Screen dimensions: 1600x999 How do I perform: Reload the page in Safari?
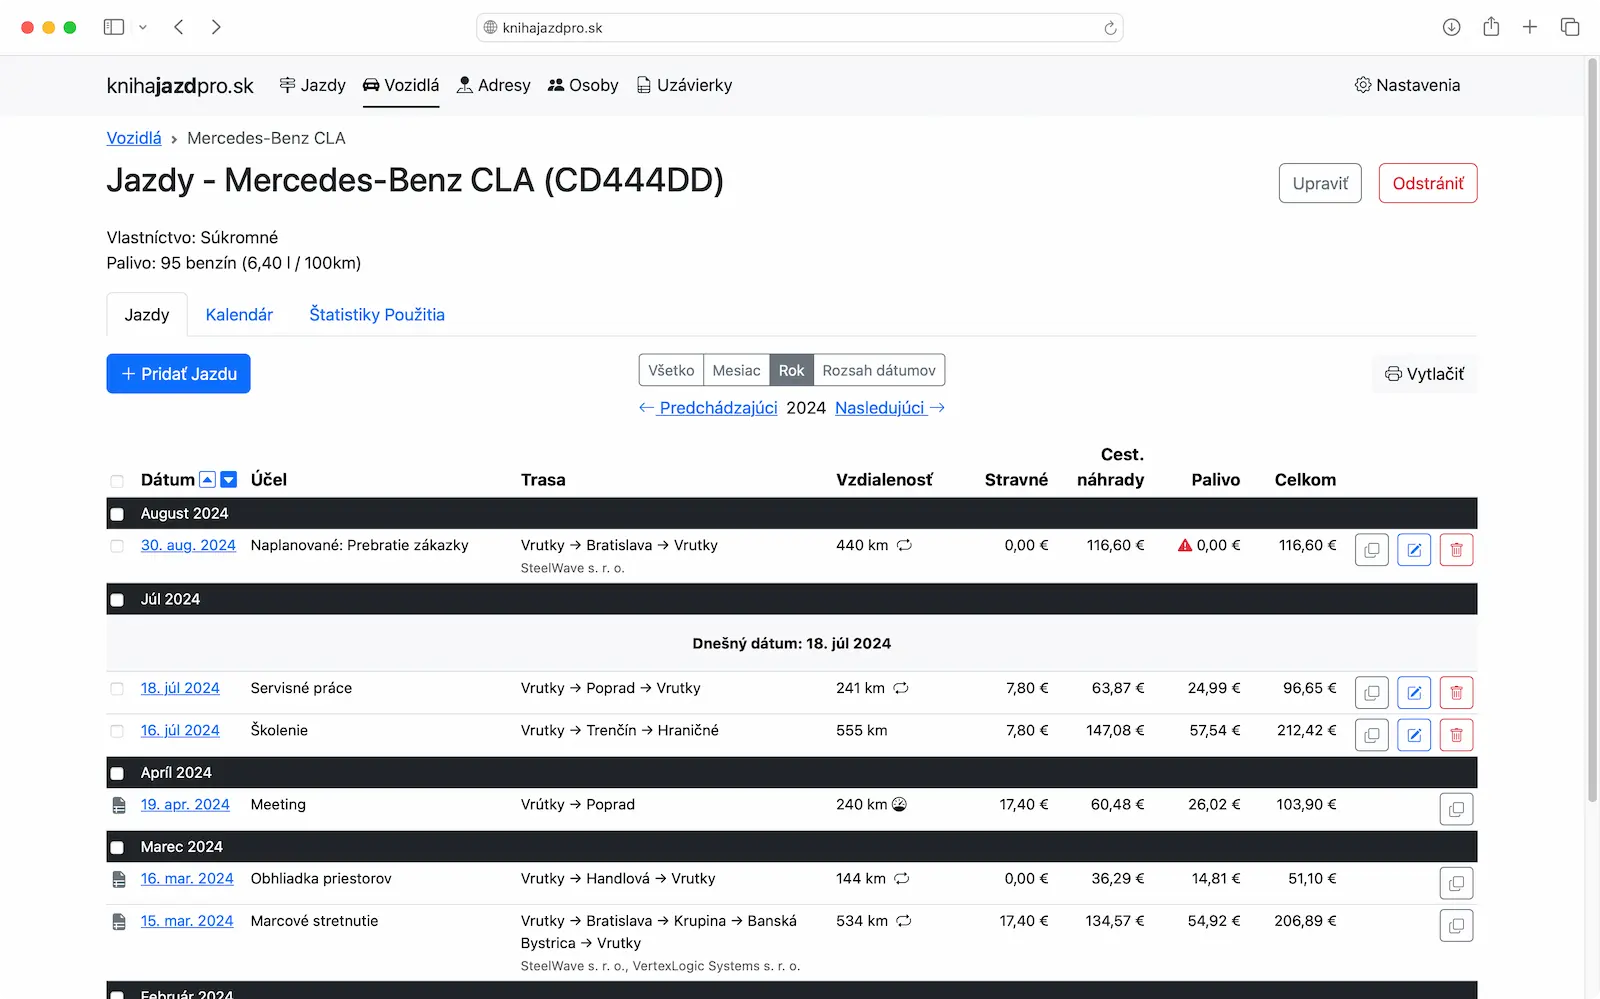(x=1110, y=28)
